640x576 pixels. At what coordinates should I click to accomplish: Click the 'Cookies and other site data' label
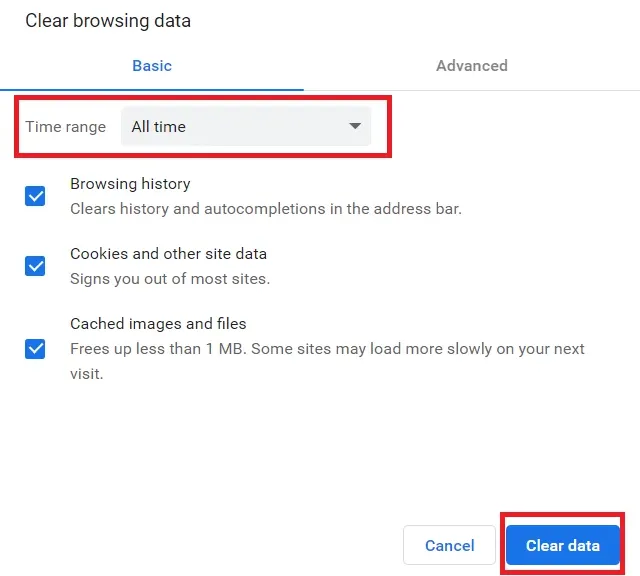[169, 254]
